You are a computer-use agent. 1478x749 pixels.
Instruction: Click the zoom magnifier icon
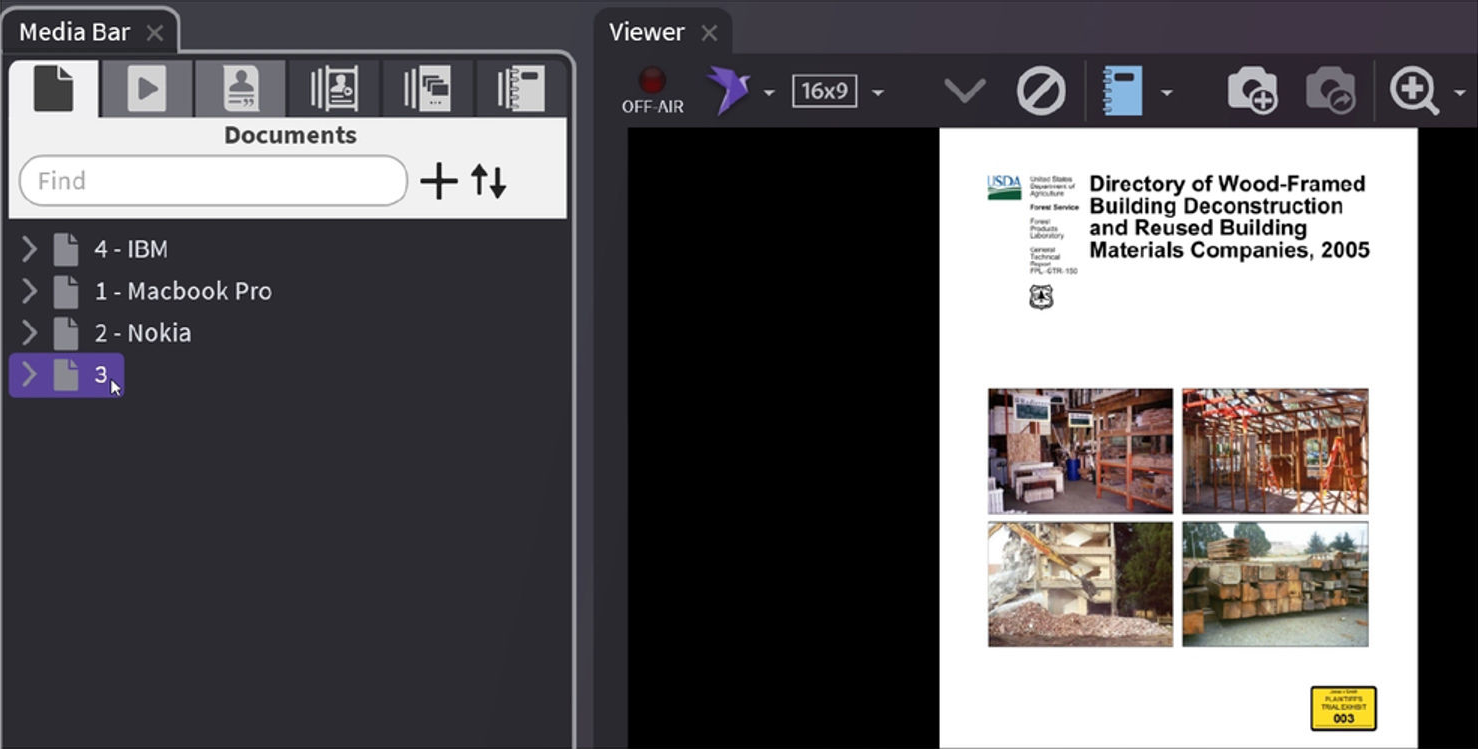tap(1414, 92)
